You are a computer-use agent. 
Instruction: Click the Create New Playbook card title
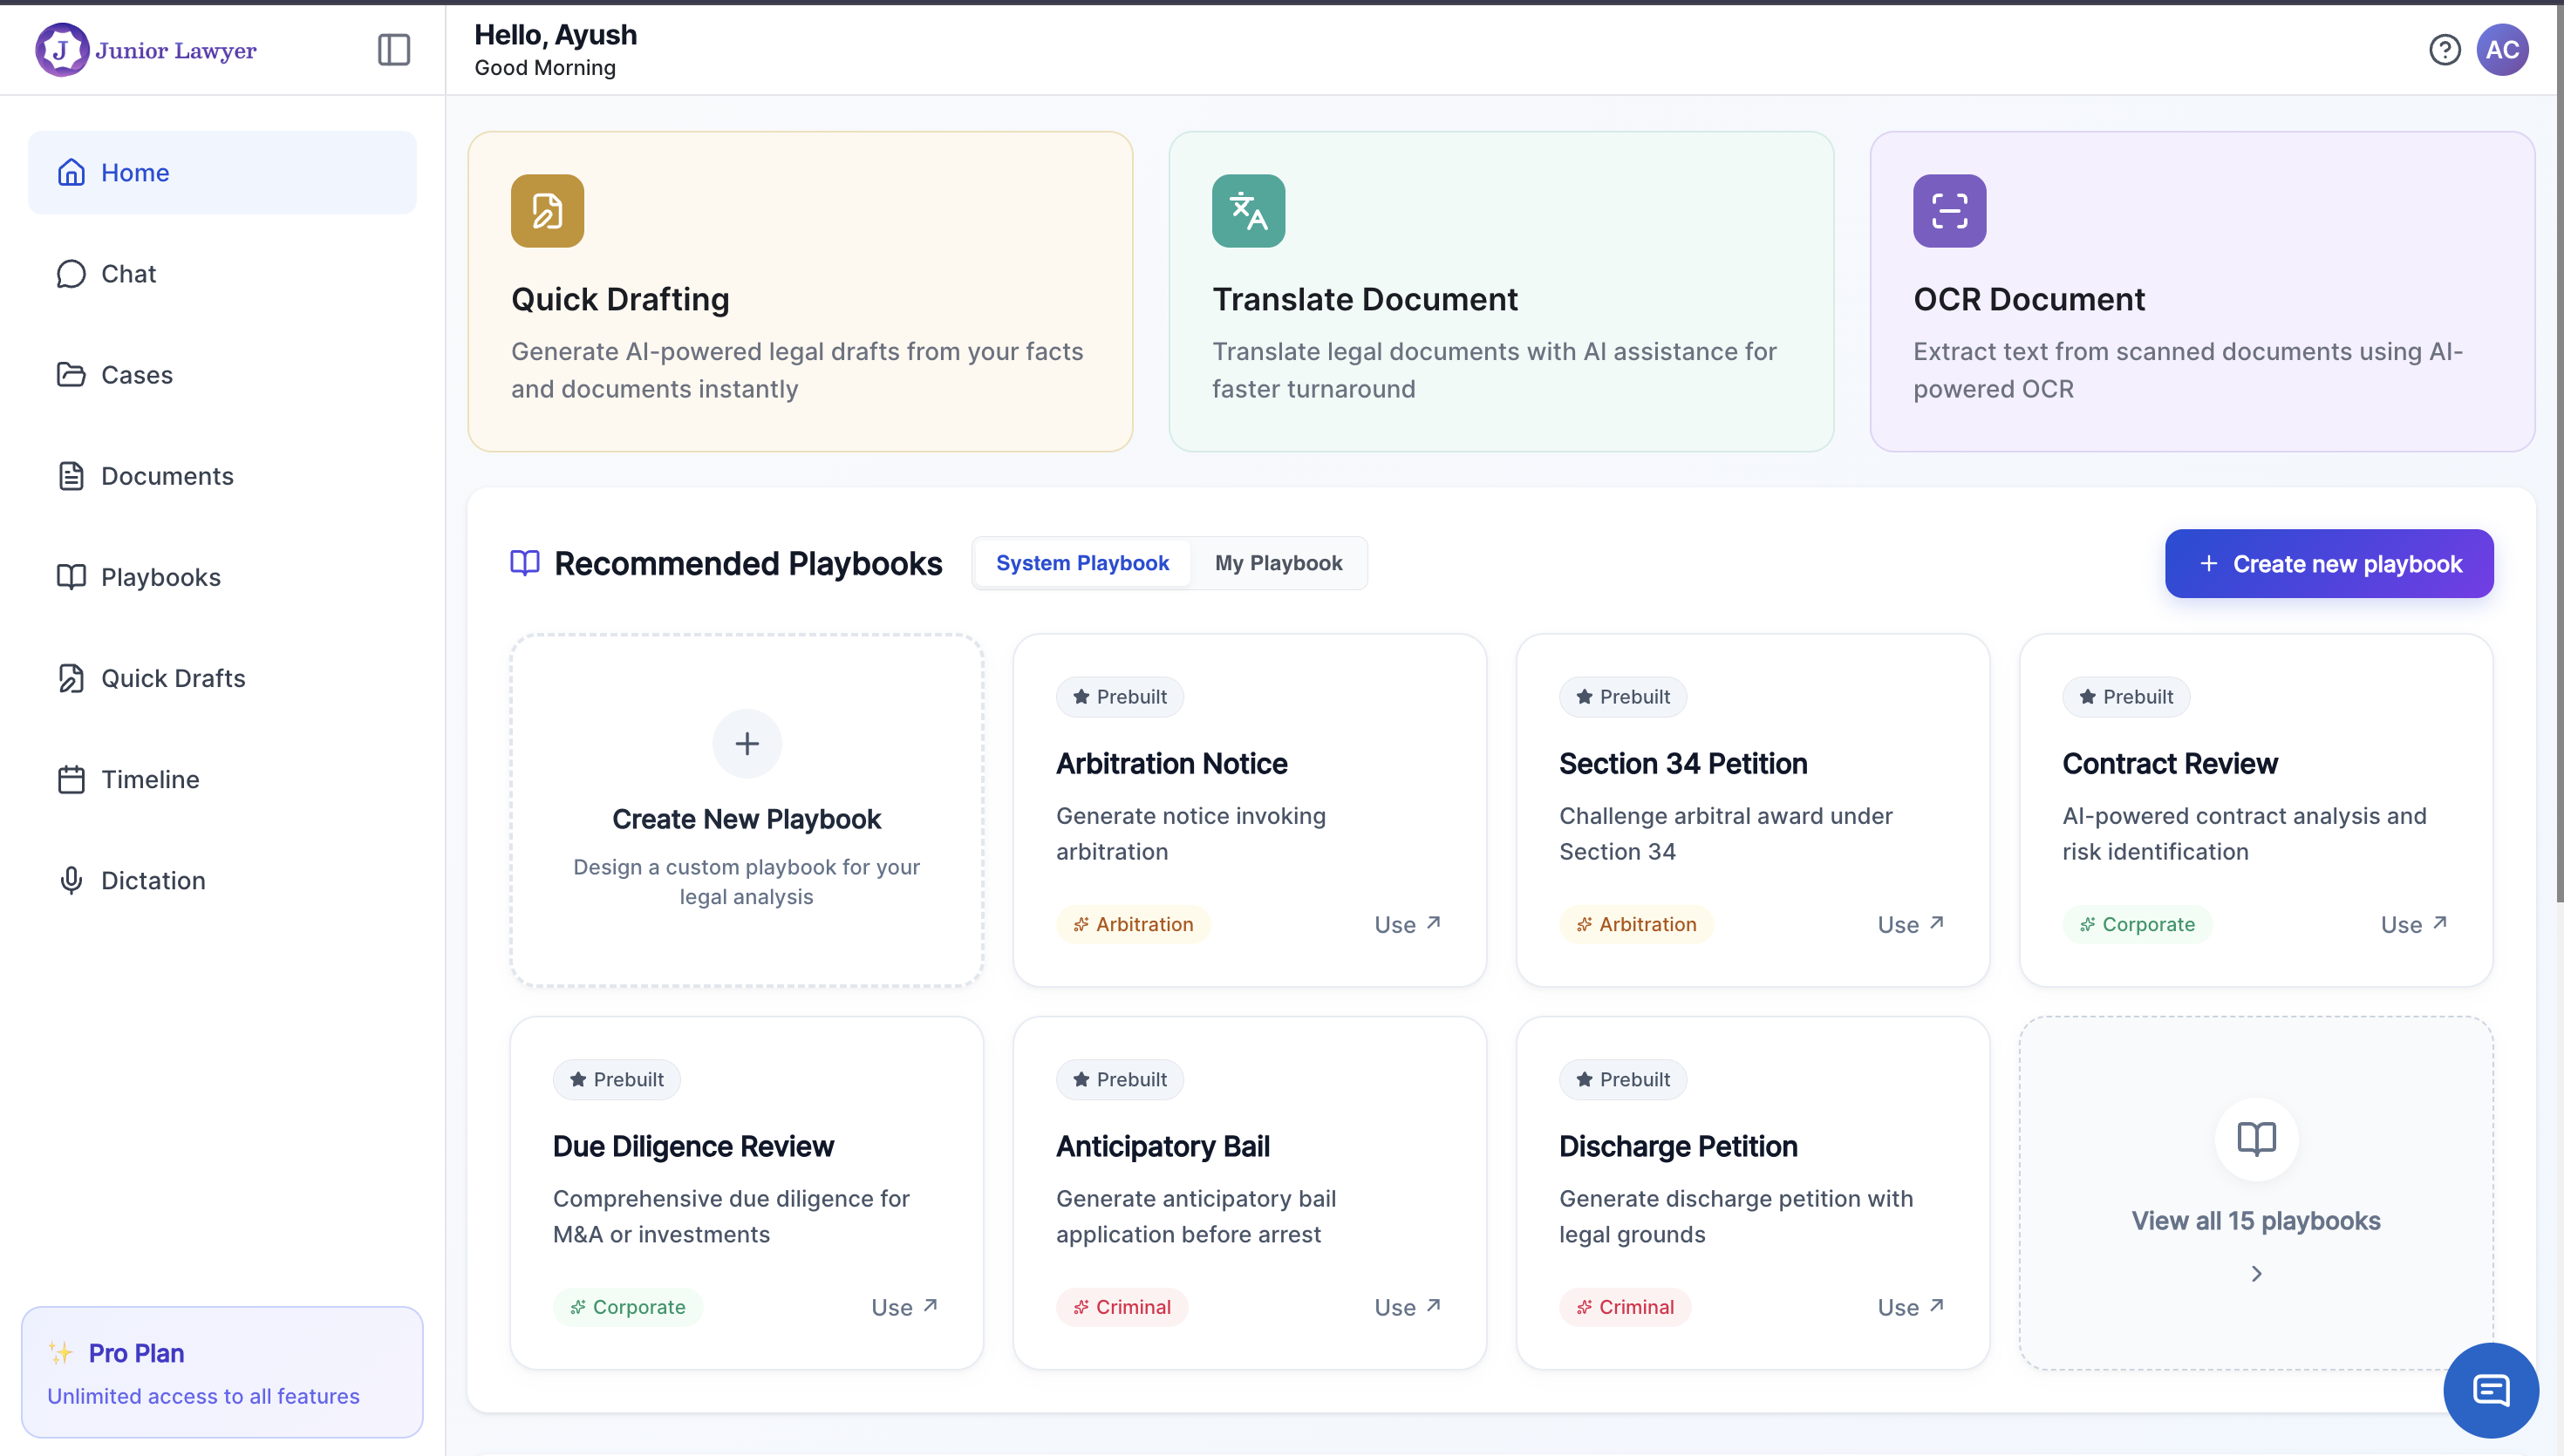tap(747, 819)
